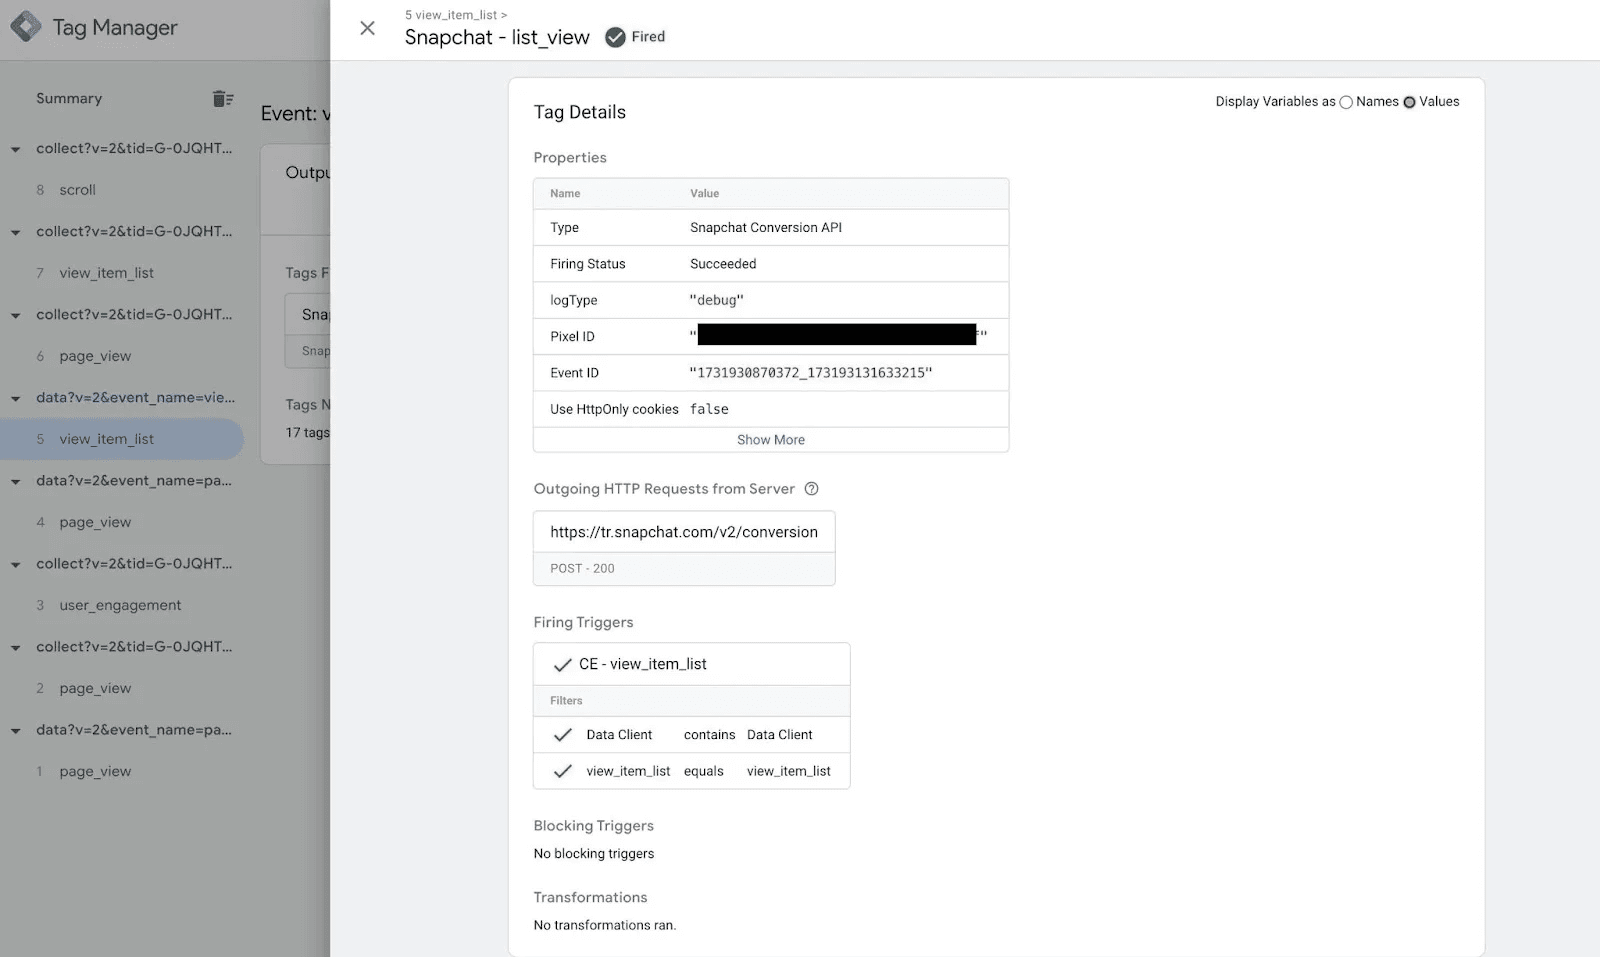
Task: Click checkmark beside view_item_list equals filter
Action: pyautogui.click(x=563, y=771)
